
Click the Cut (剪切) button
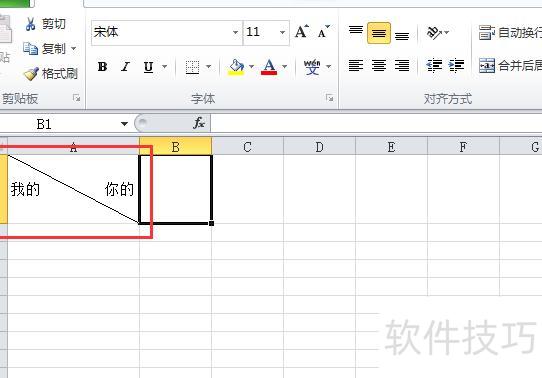click(45, 24)
